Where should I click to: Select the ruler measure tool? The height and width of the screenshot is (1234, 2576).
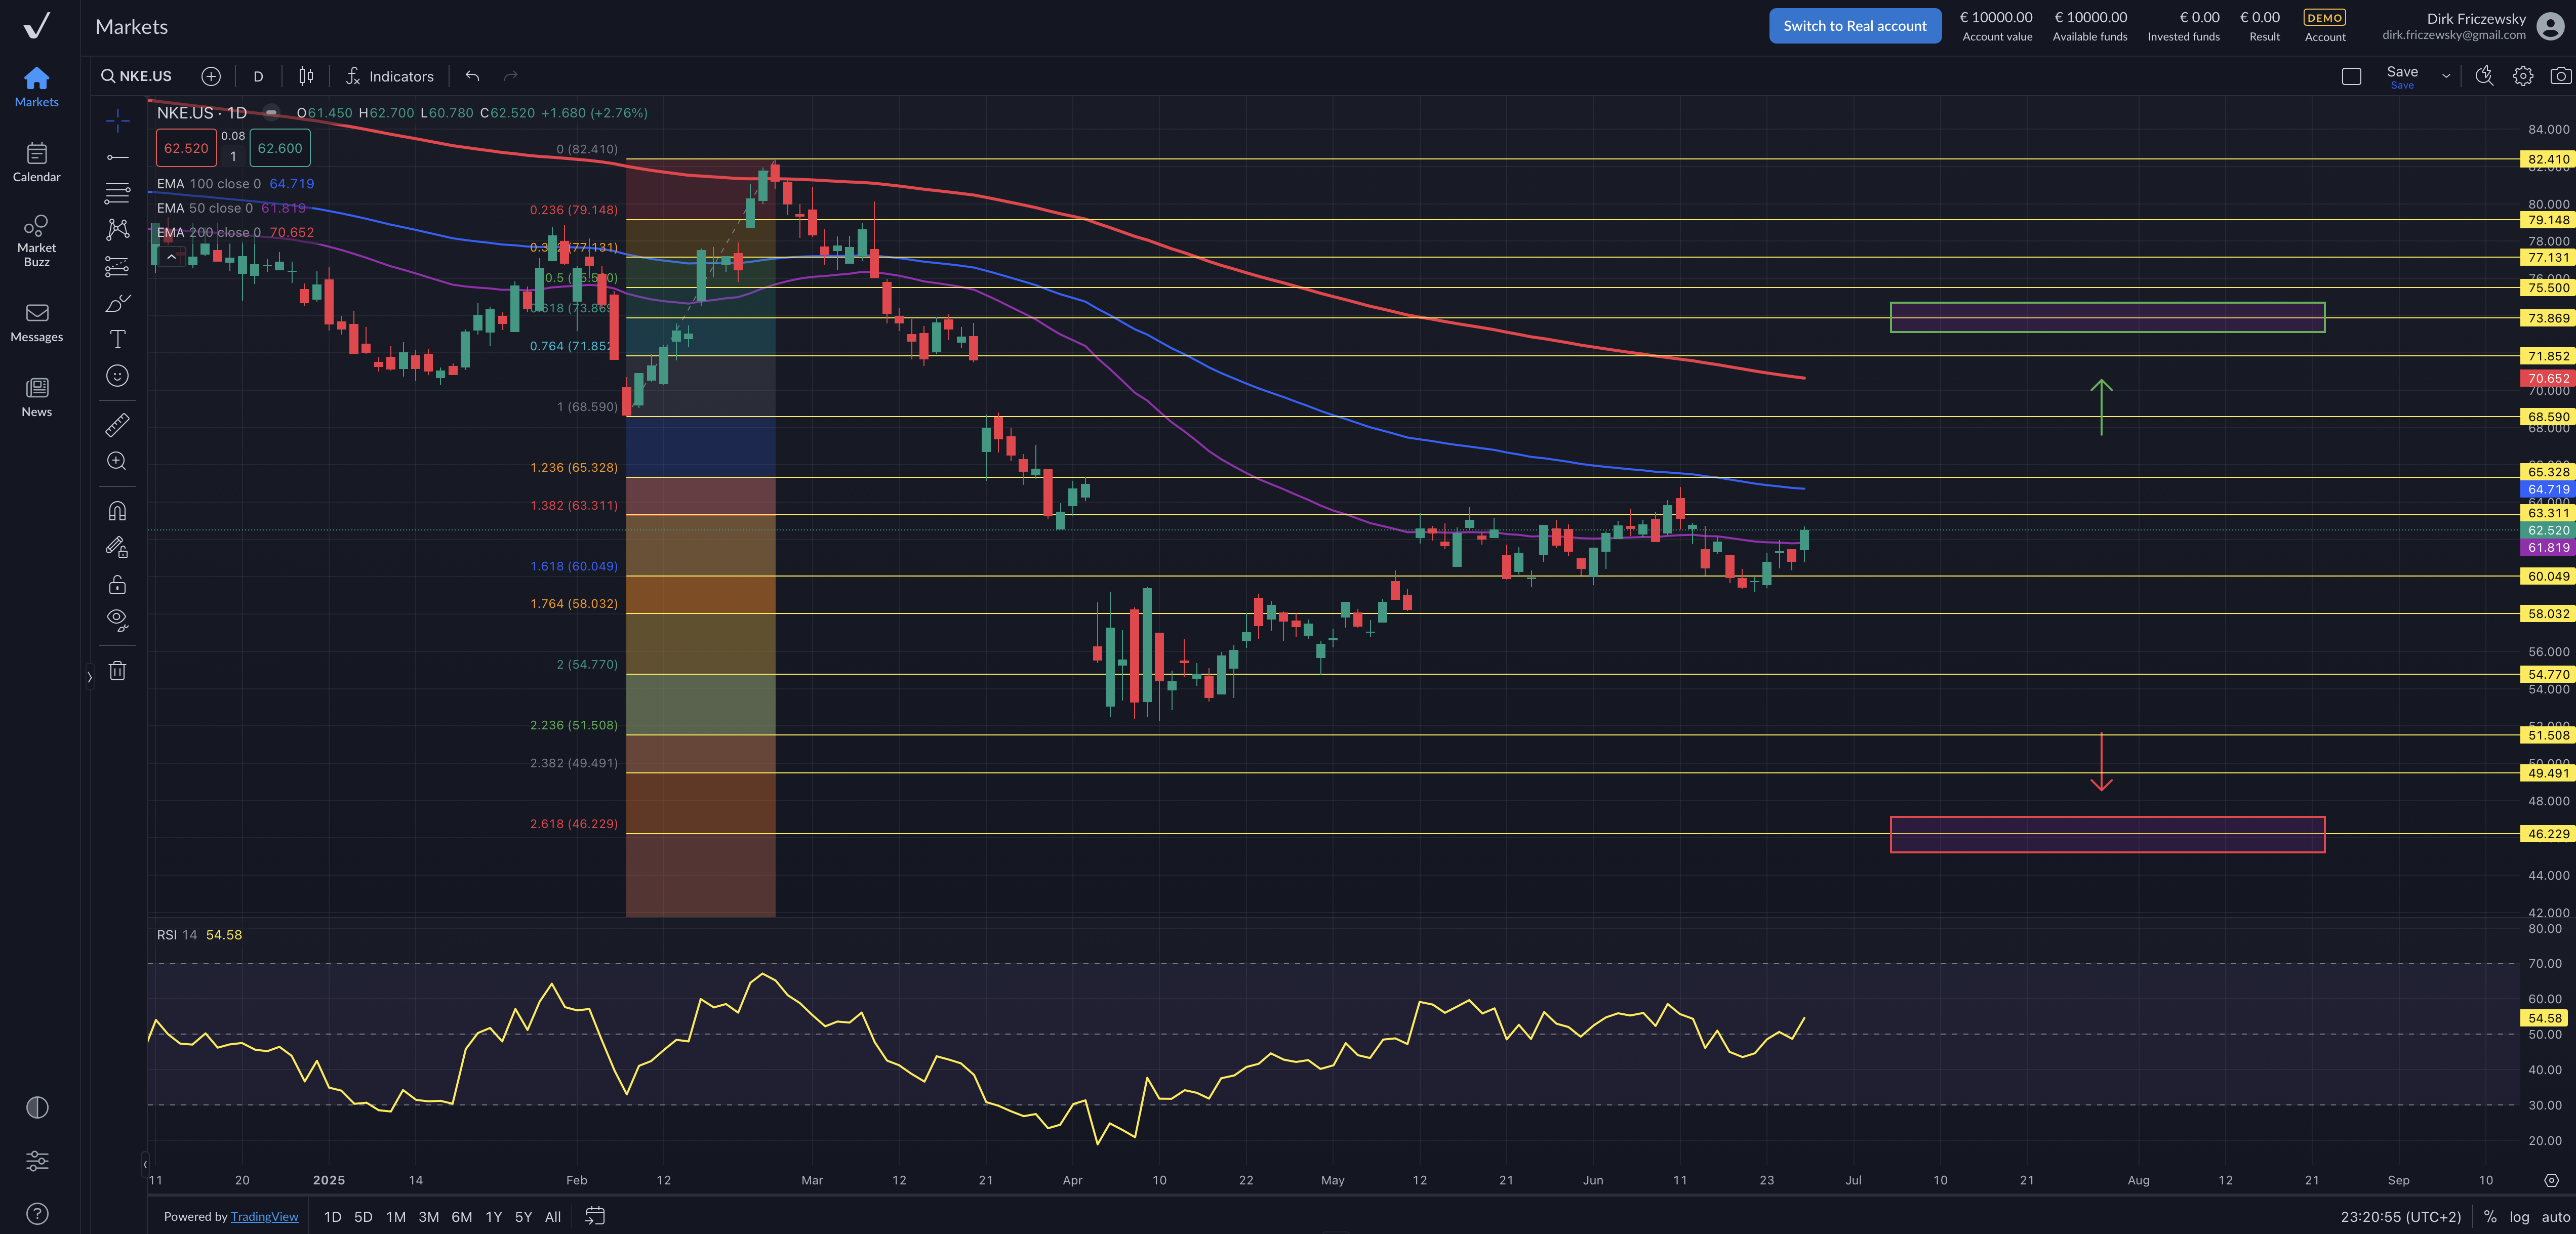(117, 425)
